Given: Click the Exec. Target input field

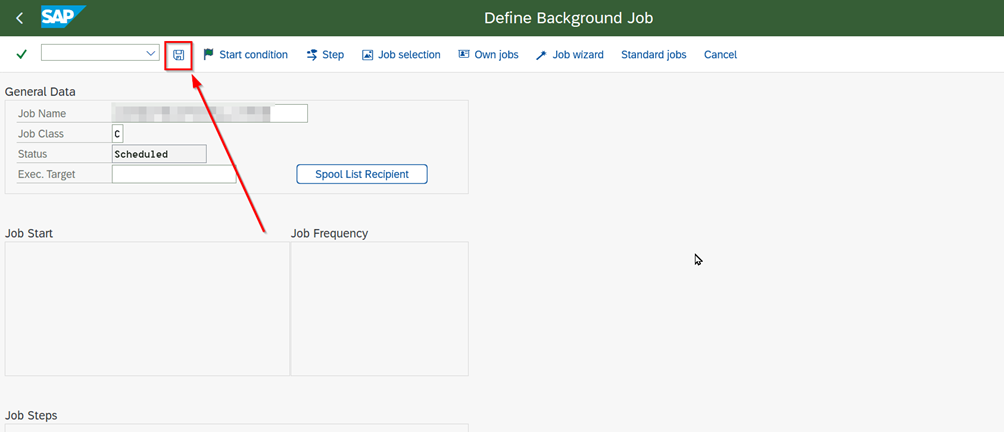Looking at the screenshot, I should click(x=174, y=174).
